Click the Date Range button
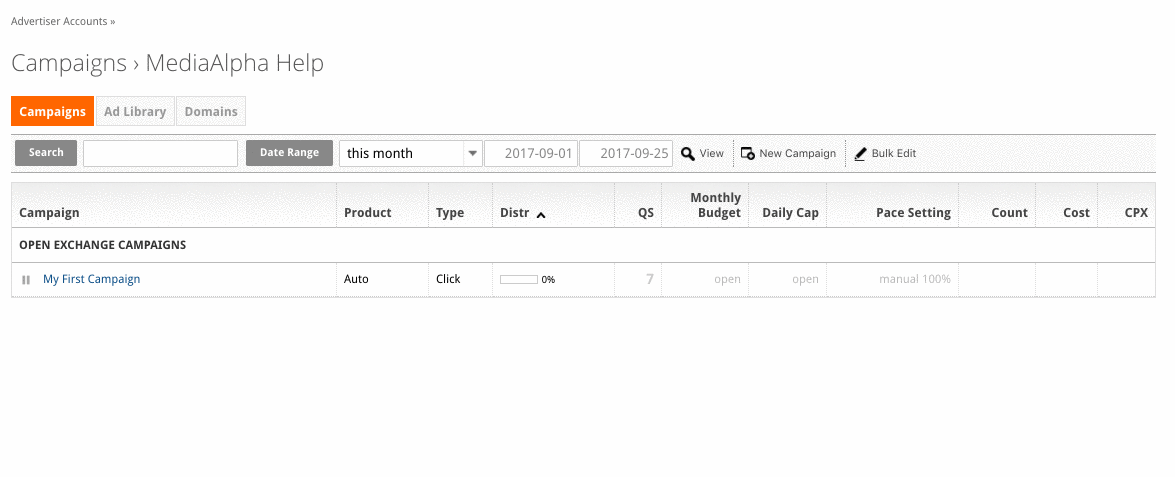This screenshot has width=1175, height=477. tap(289, 153)
